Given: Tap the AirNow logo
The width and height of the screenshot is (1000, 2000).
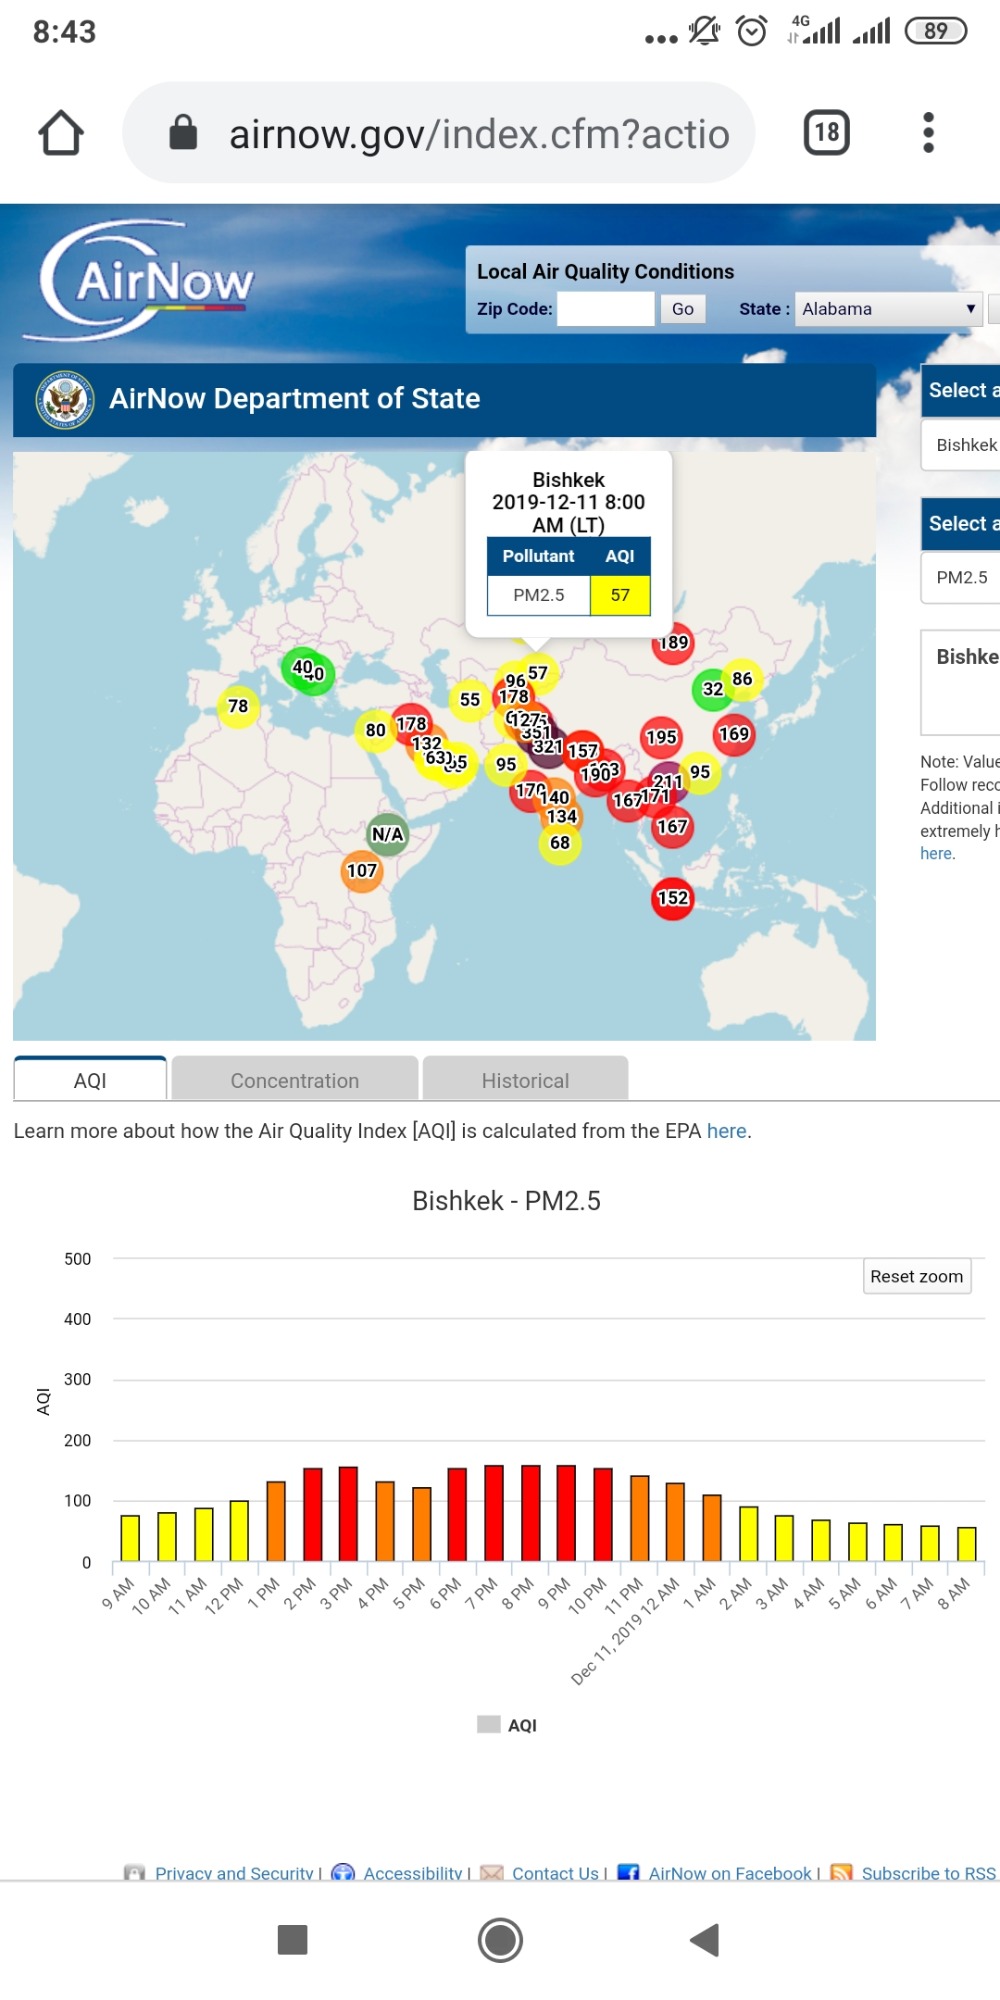Looking at the screenshot, I should [x=145, y=281].
